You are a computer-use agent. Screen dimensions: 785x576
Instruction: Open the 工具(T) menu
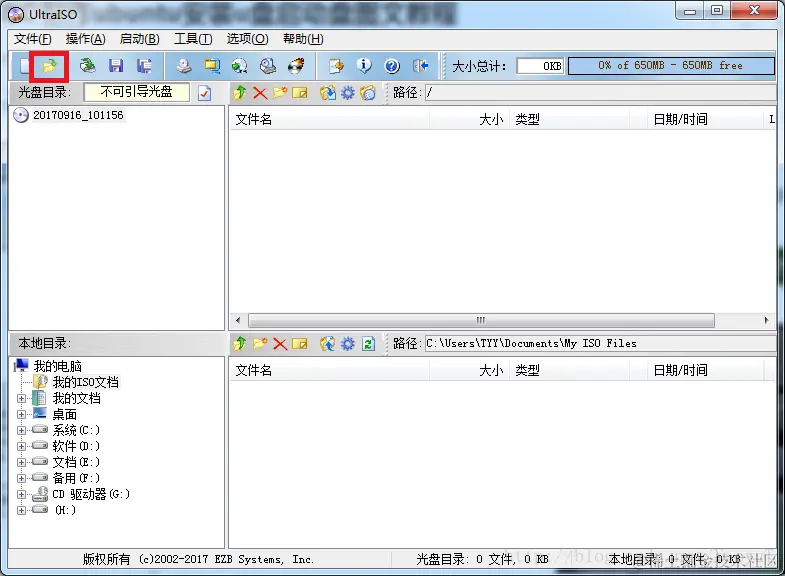point(193,39)
